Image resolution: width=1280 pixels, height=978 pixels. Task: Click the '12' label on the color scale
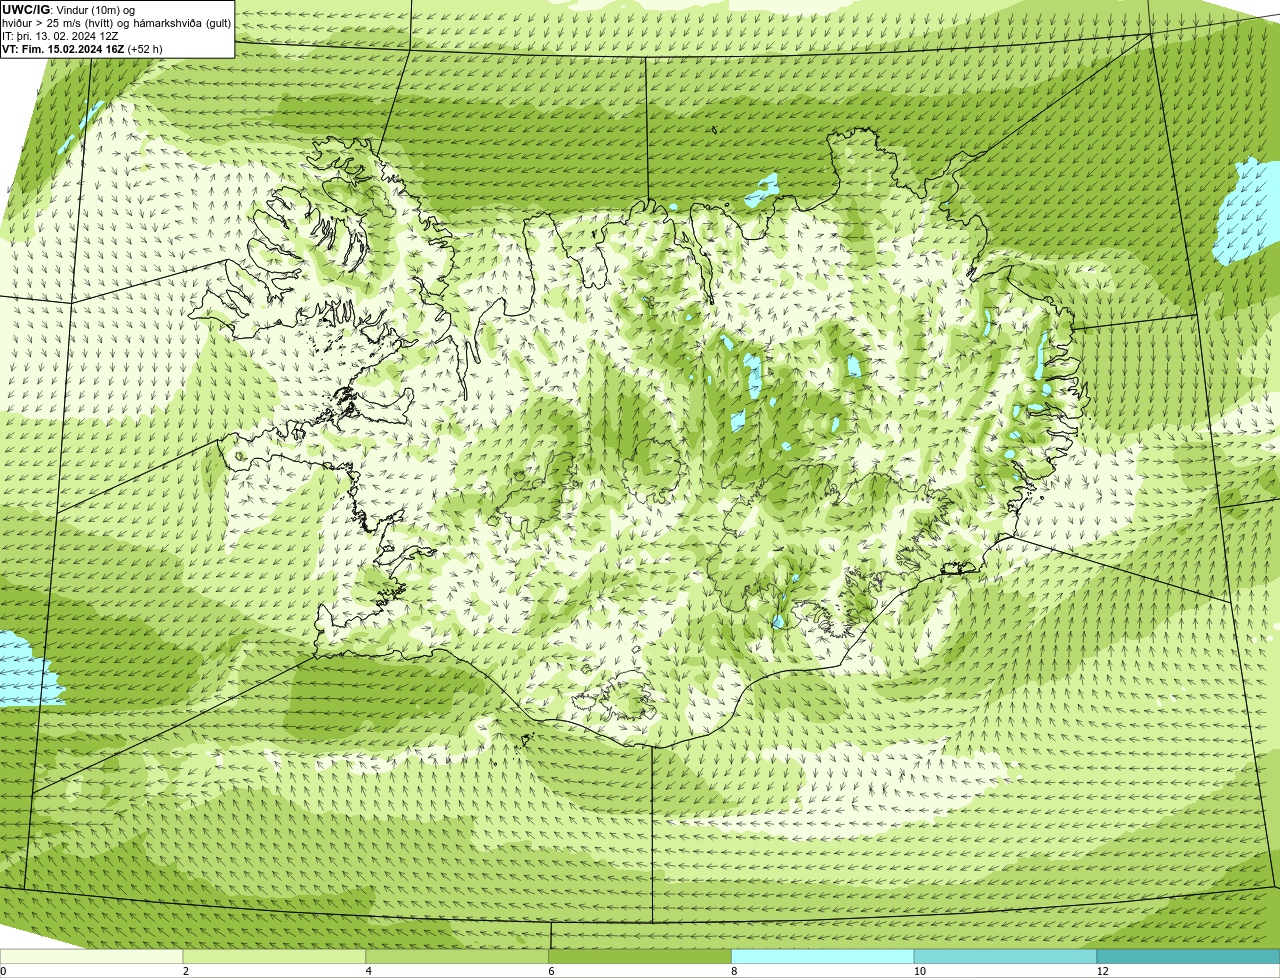(x=1102, y=971)
